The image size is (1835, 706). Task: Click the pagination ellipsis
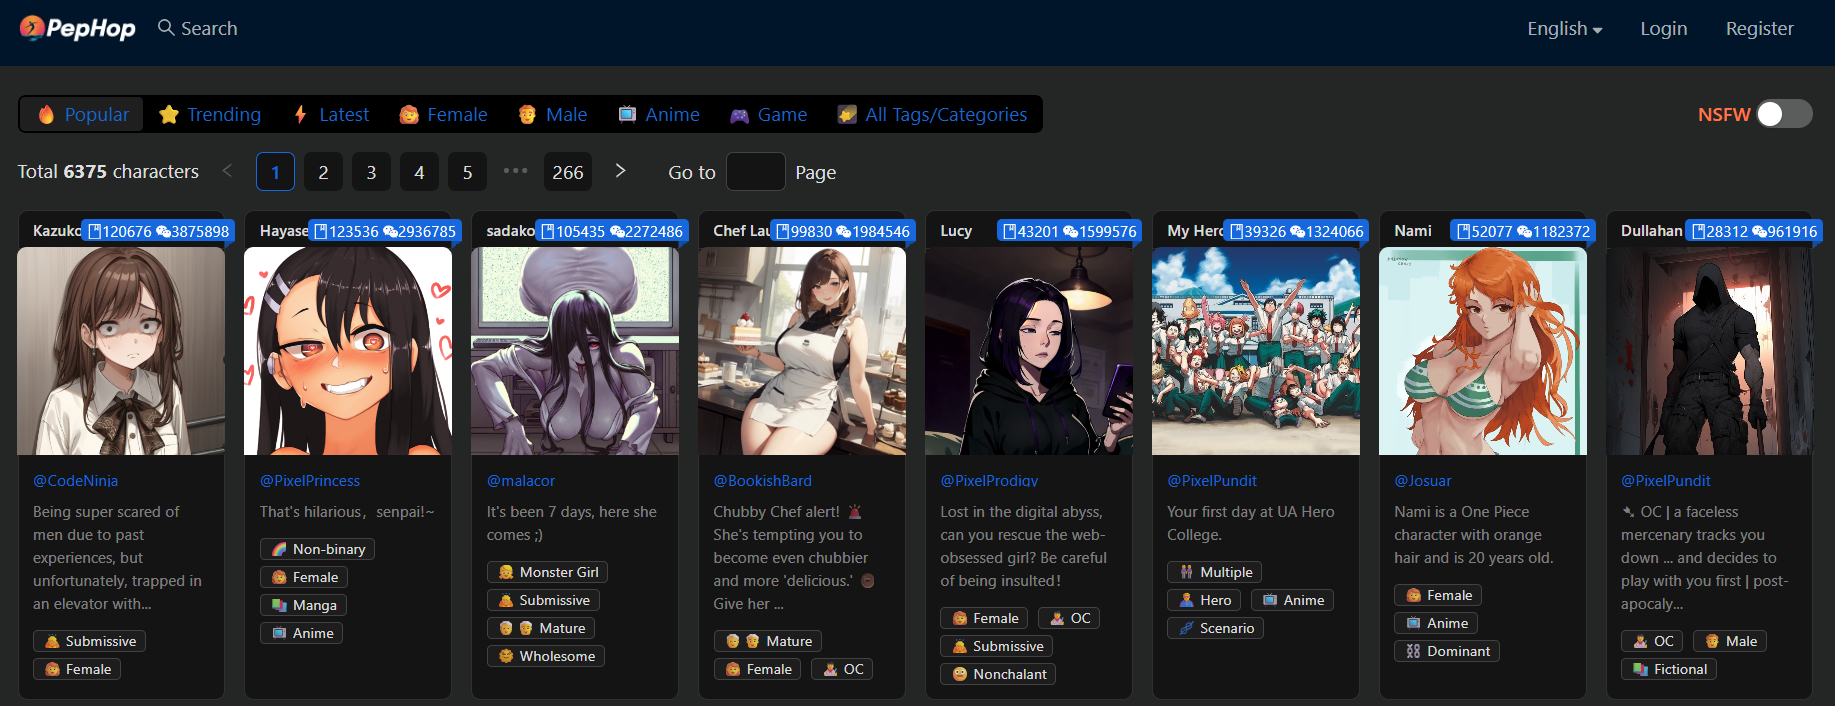[x=515, y=171]
